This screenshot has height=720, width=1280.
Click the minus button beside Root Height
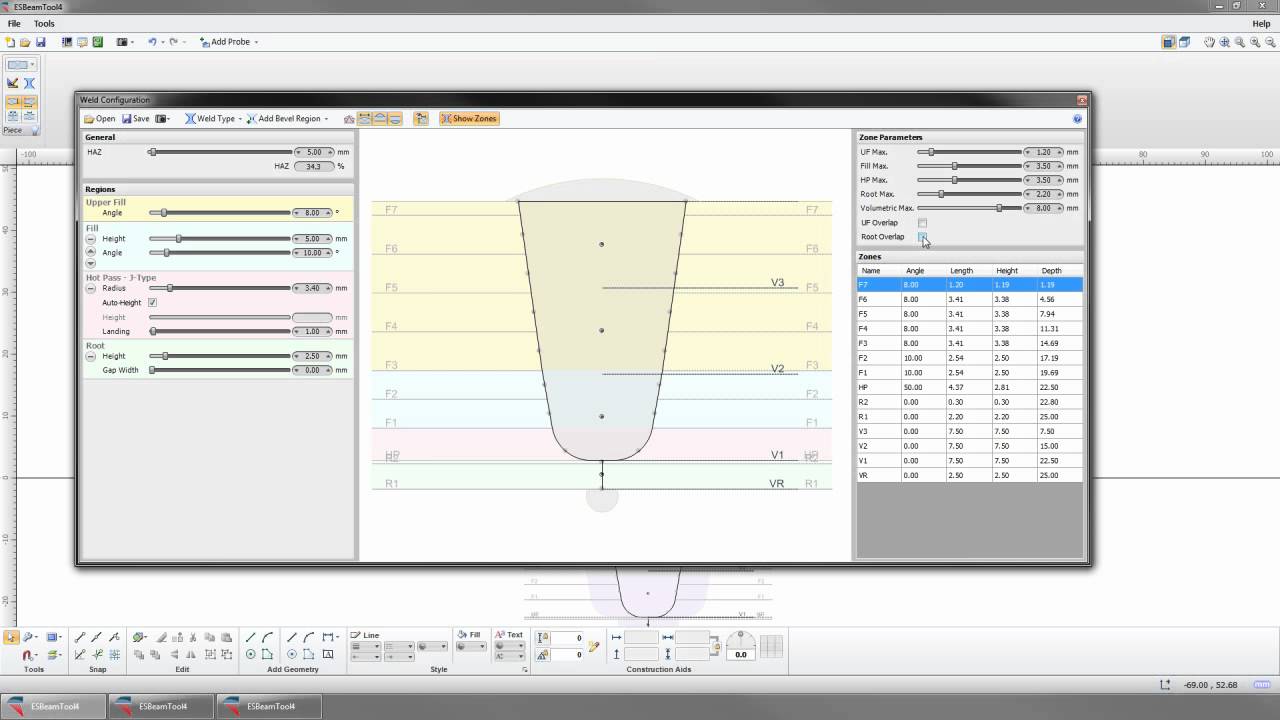91,356
